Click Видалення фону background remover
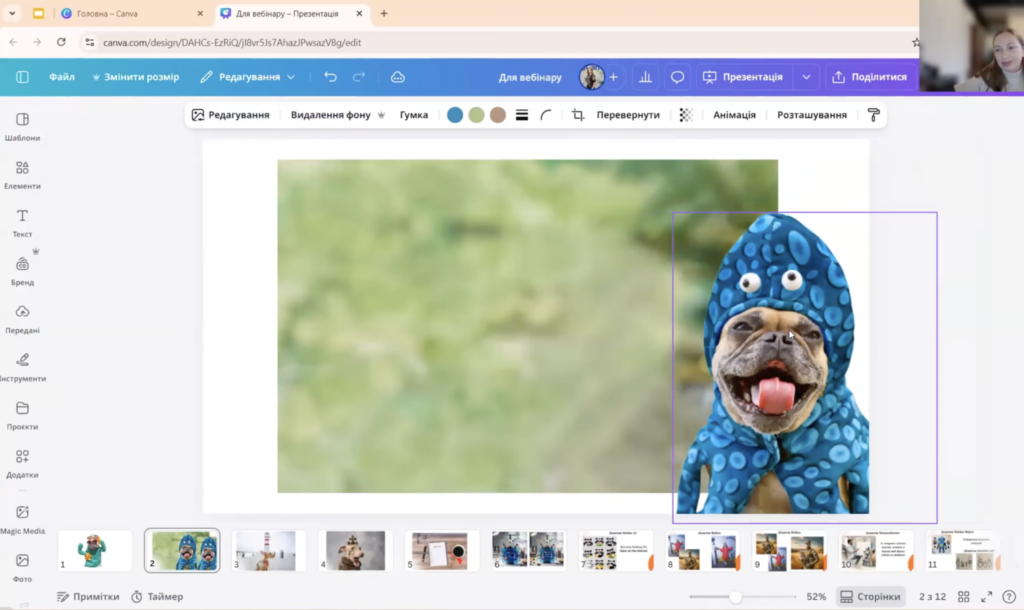 pyautogui.click(x=337, y=115)
